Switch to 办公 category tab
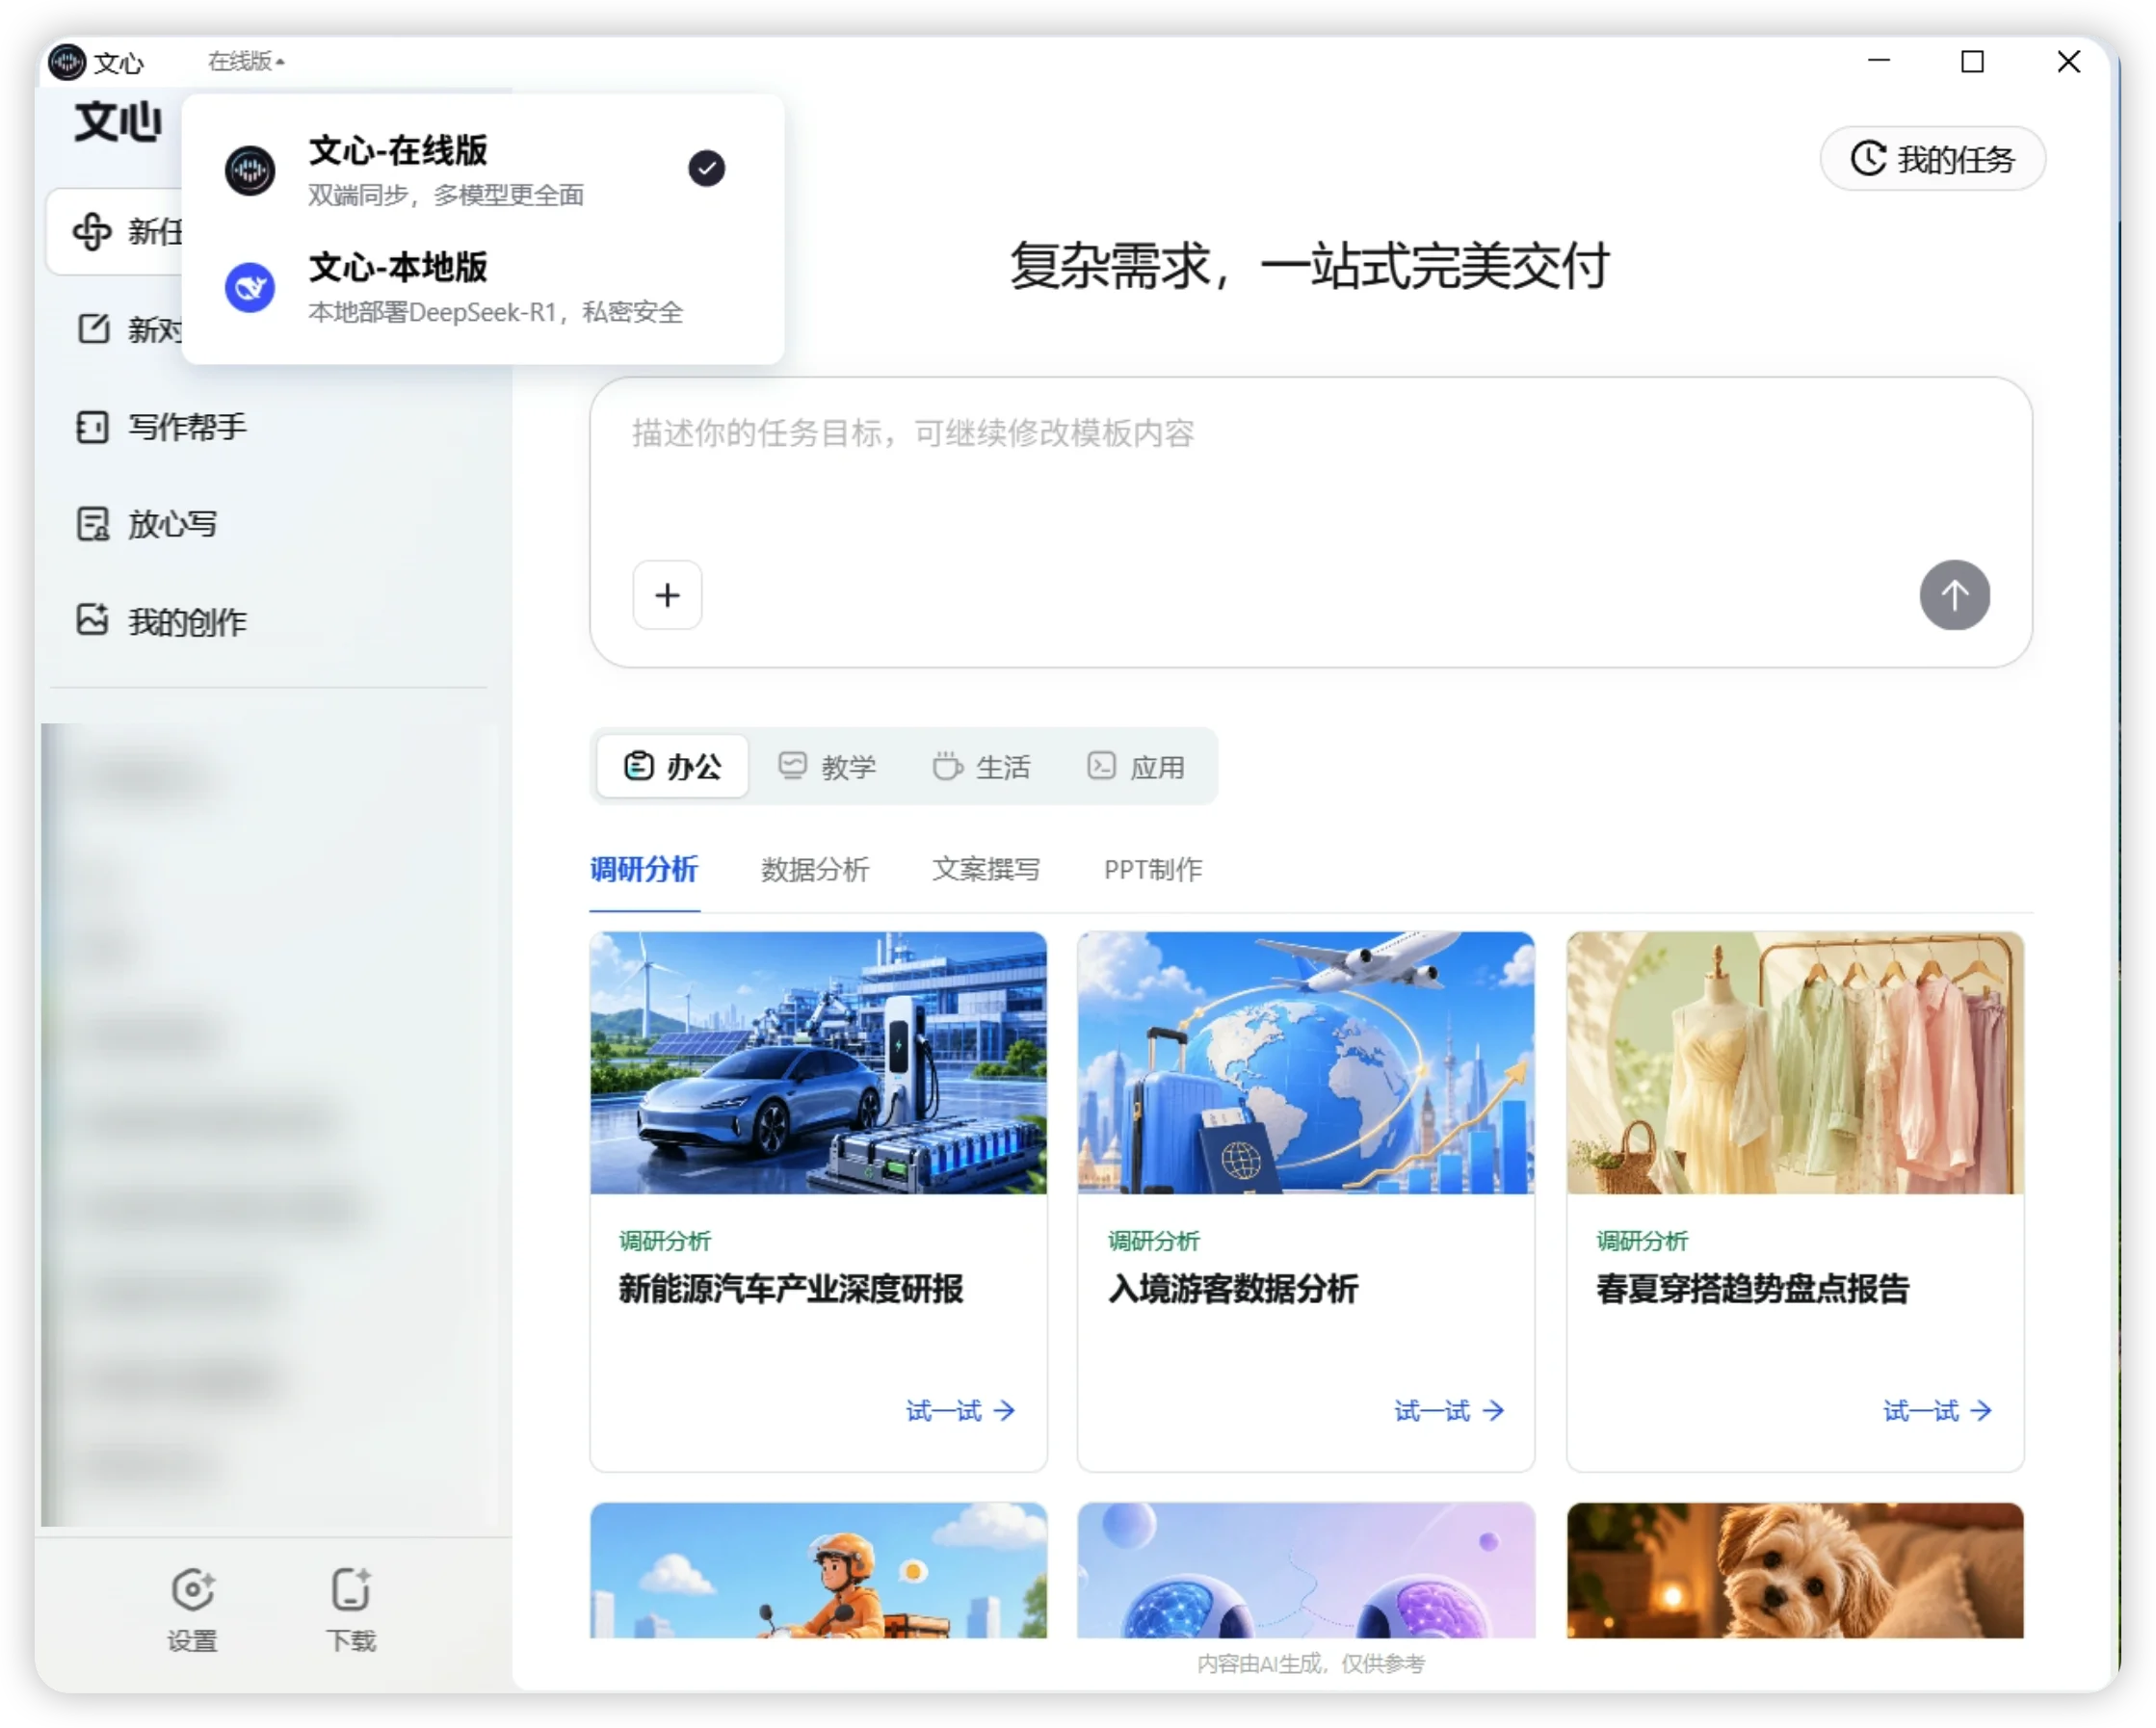The height and width of the screenshot is (1728, 2156). (x=672, y=766)
